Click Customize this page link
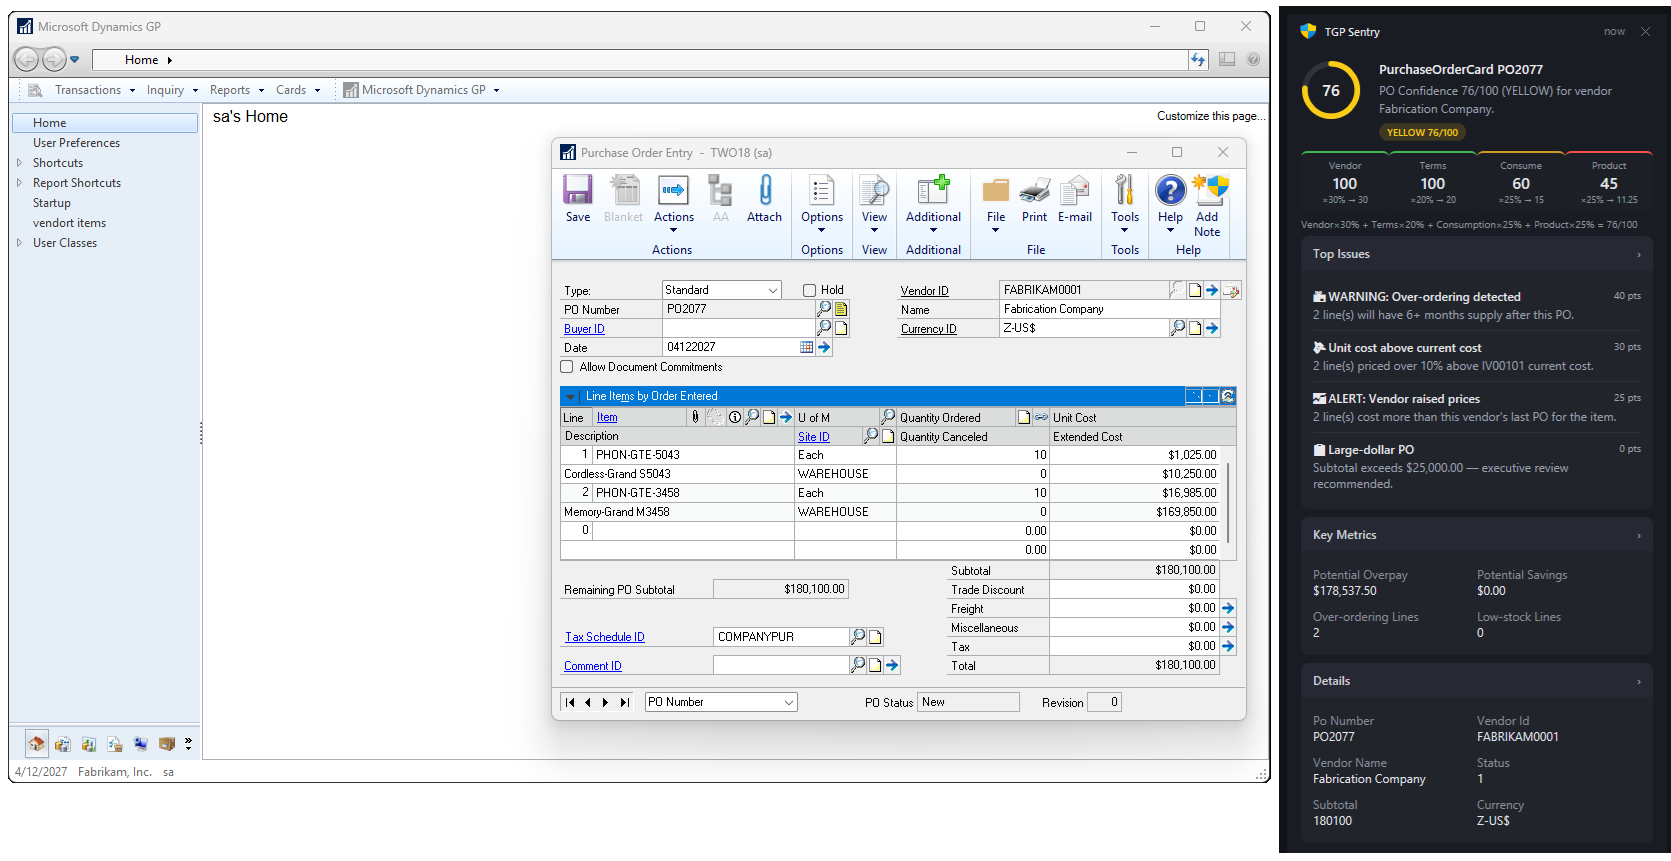 point(1211,116)
